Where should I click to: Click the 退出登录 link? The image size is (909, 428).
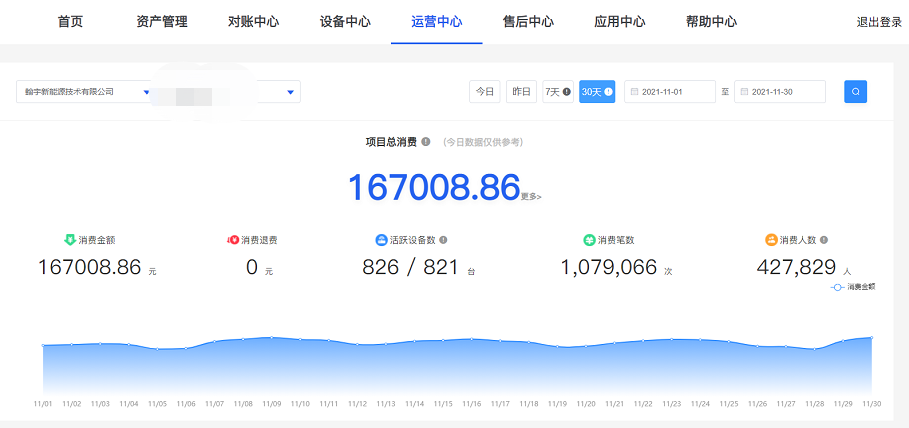point(878,22)
